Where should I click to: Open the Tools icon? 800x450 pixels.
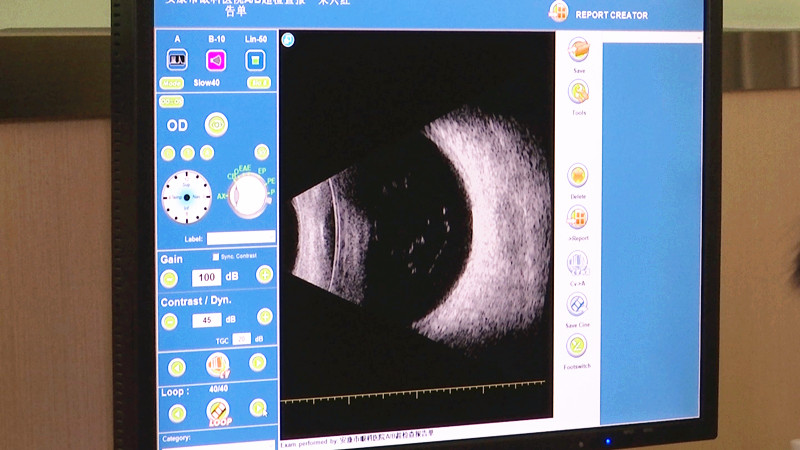click(x=578, y=92)
